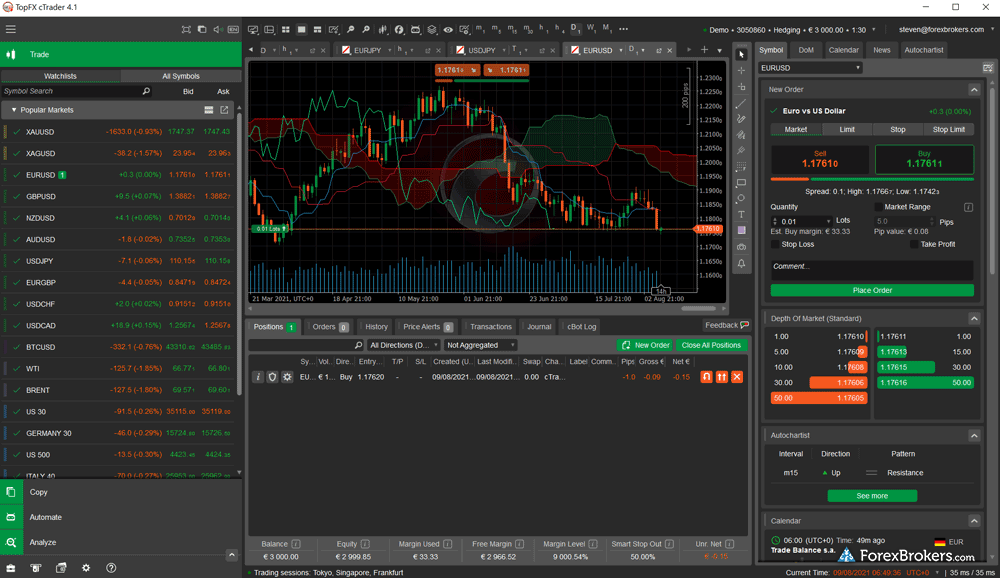Open the Not Aggregated dropdown
Screen dimensions: 1000x578
(x=480, y=345)
